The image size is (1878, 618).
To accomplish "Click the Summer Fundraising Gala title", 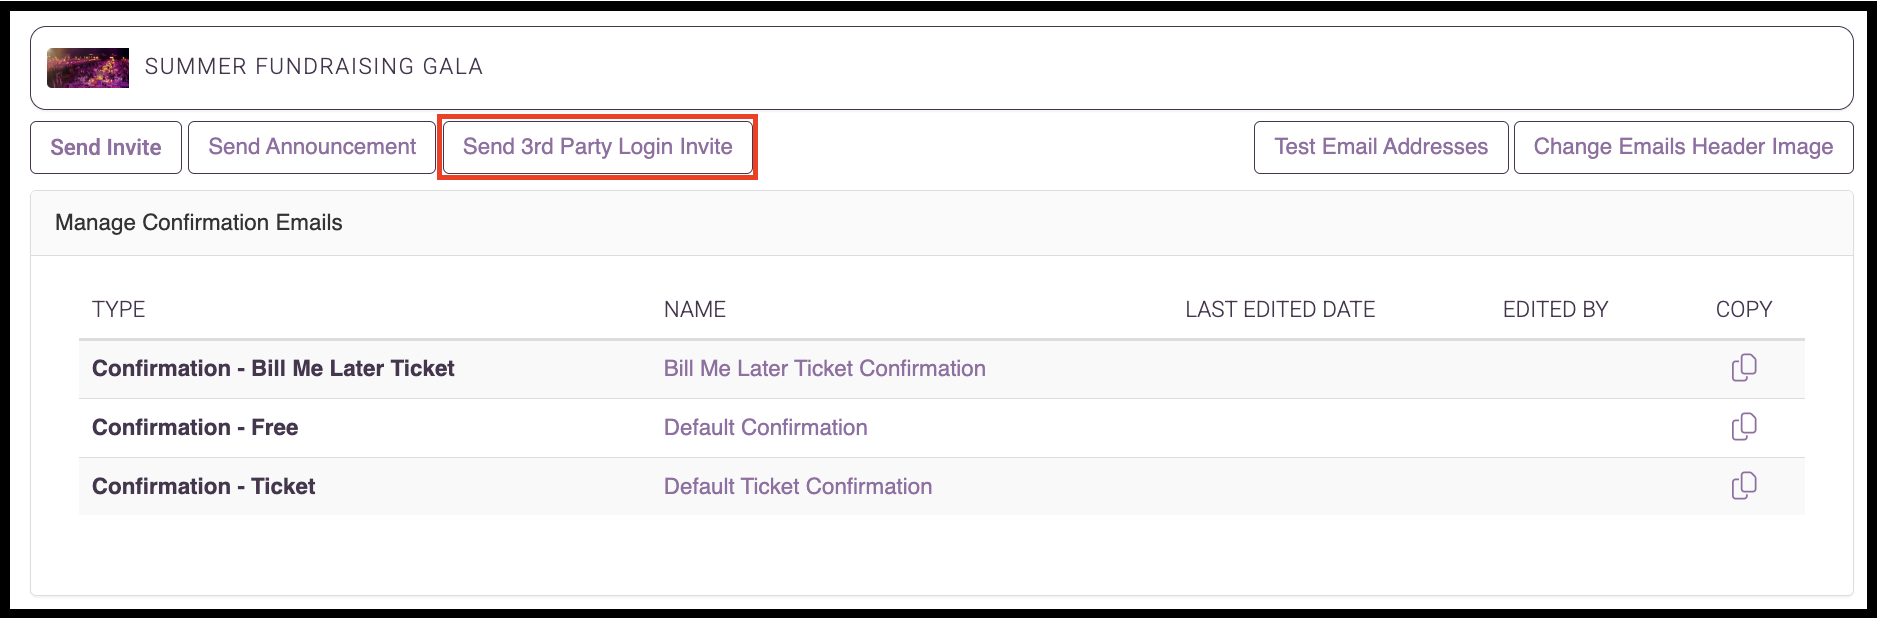I will tap(314, 66).
